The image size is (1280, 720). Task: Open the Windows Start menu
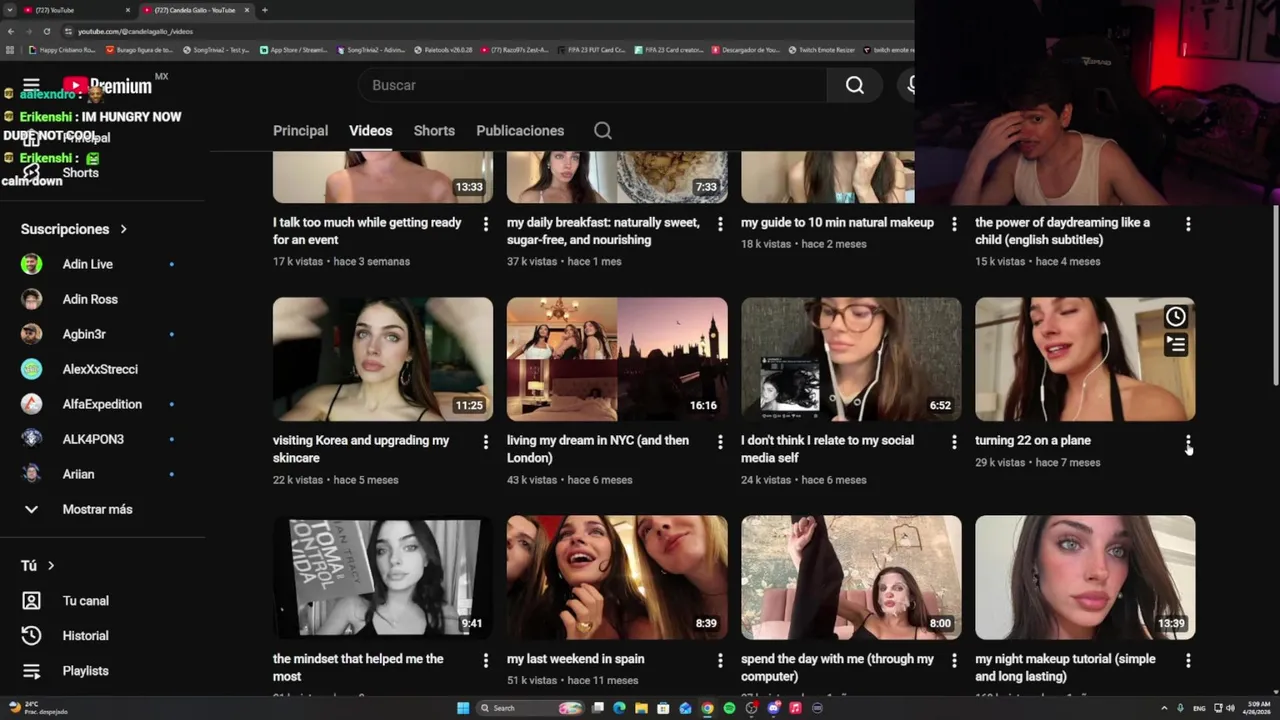pos(463,708)
